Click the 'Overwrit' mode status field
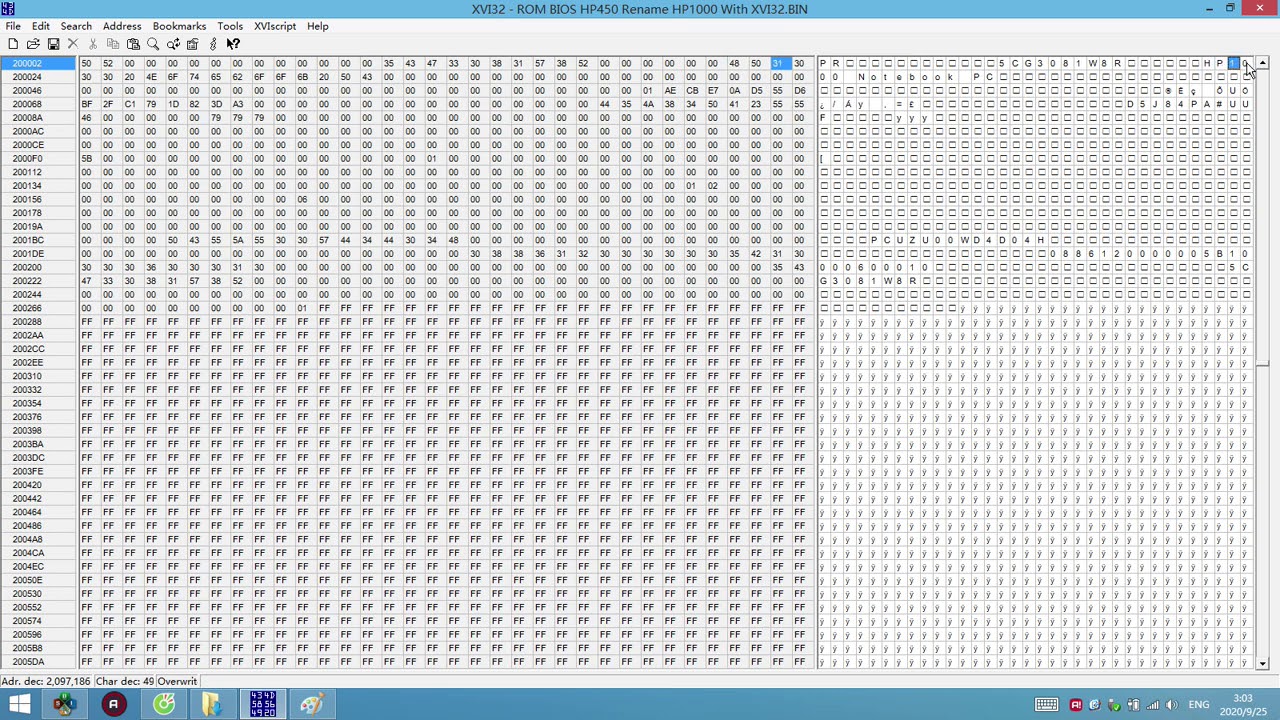The width and height of the screenshot is (1280, 720). click(177, 682)
